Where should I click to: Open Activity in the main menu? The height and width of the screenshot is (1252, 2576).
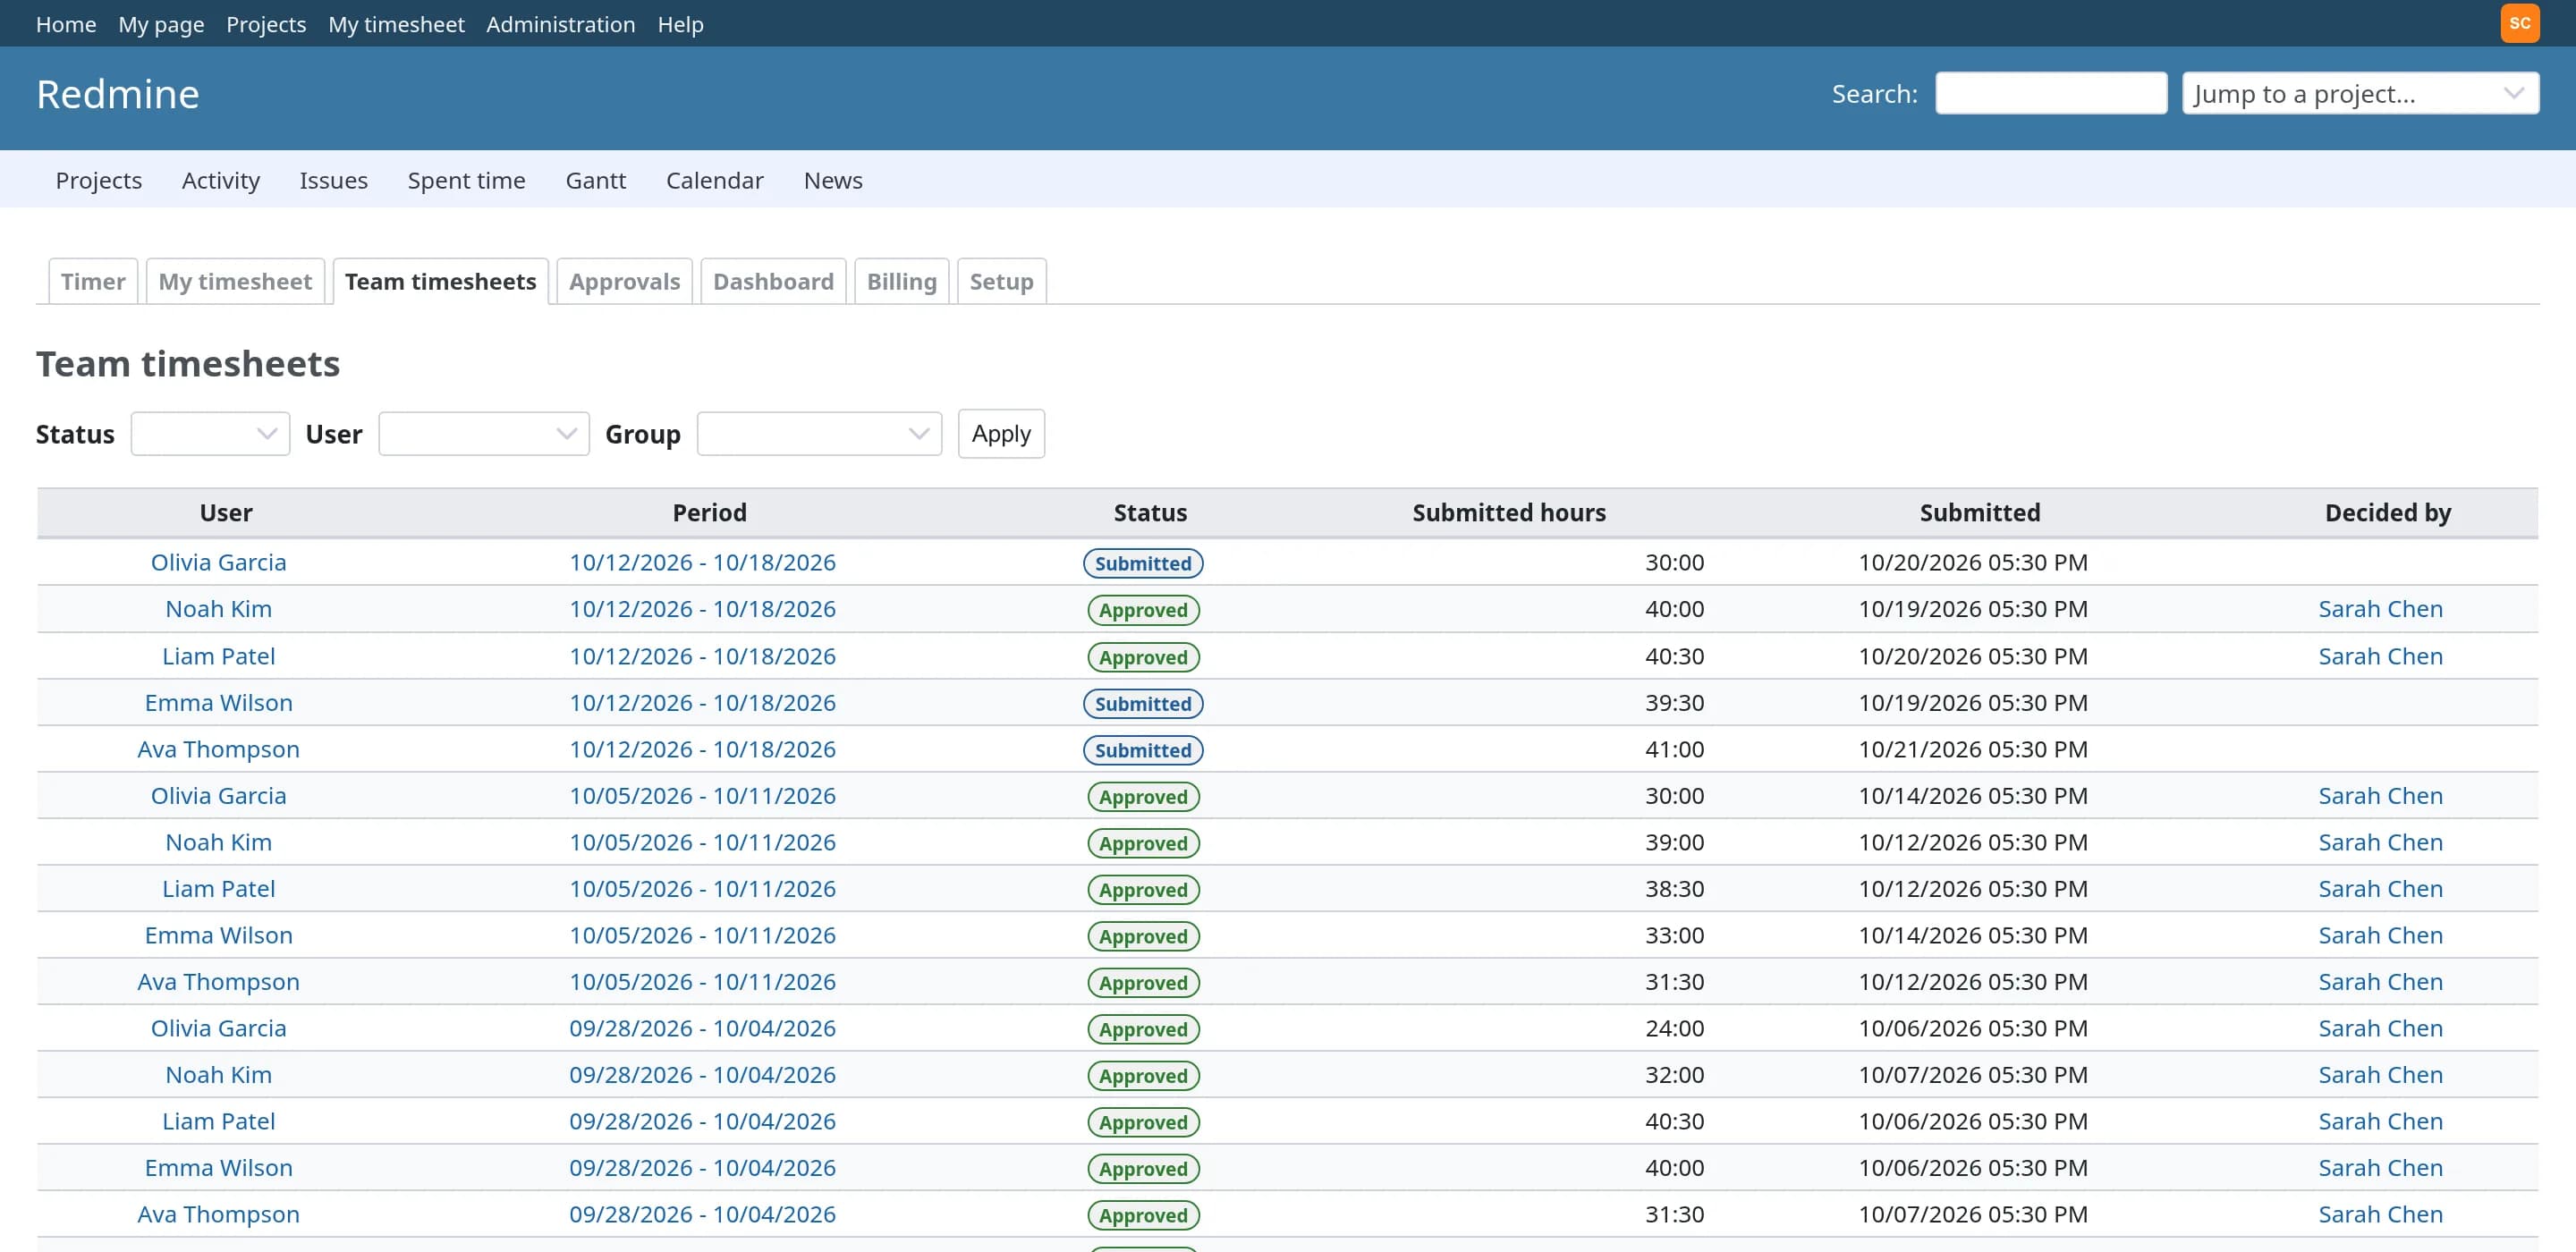[x=221, y=181]
